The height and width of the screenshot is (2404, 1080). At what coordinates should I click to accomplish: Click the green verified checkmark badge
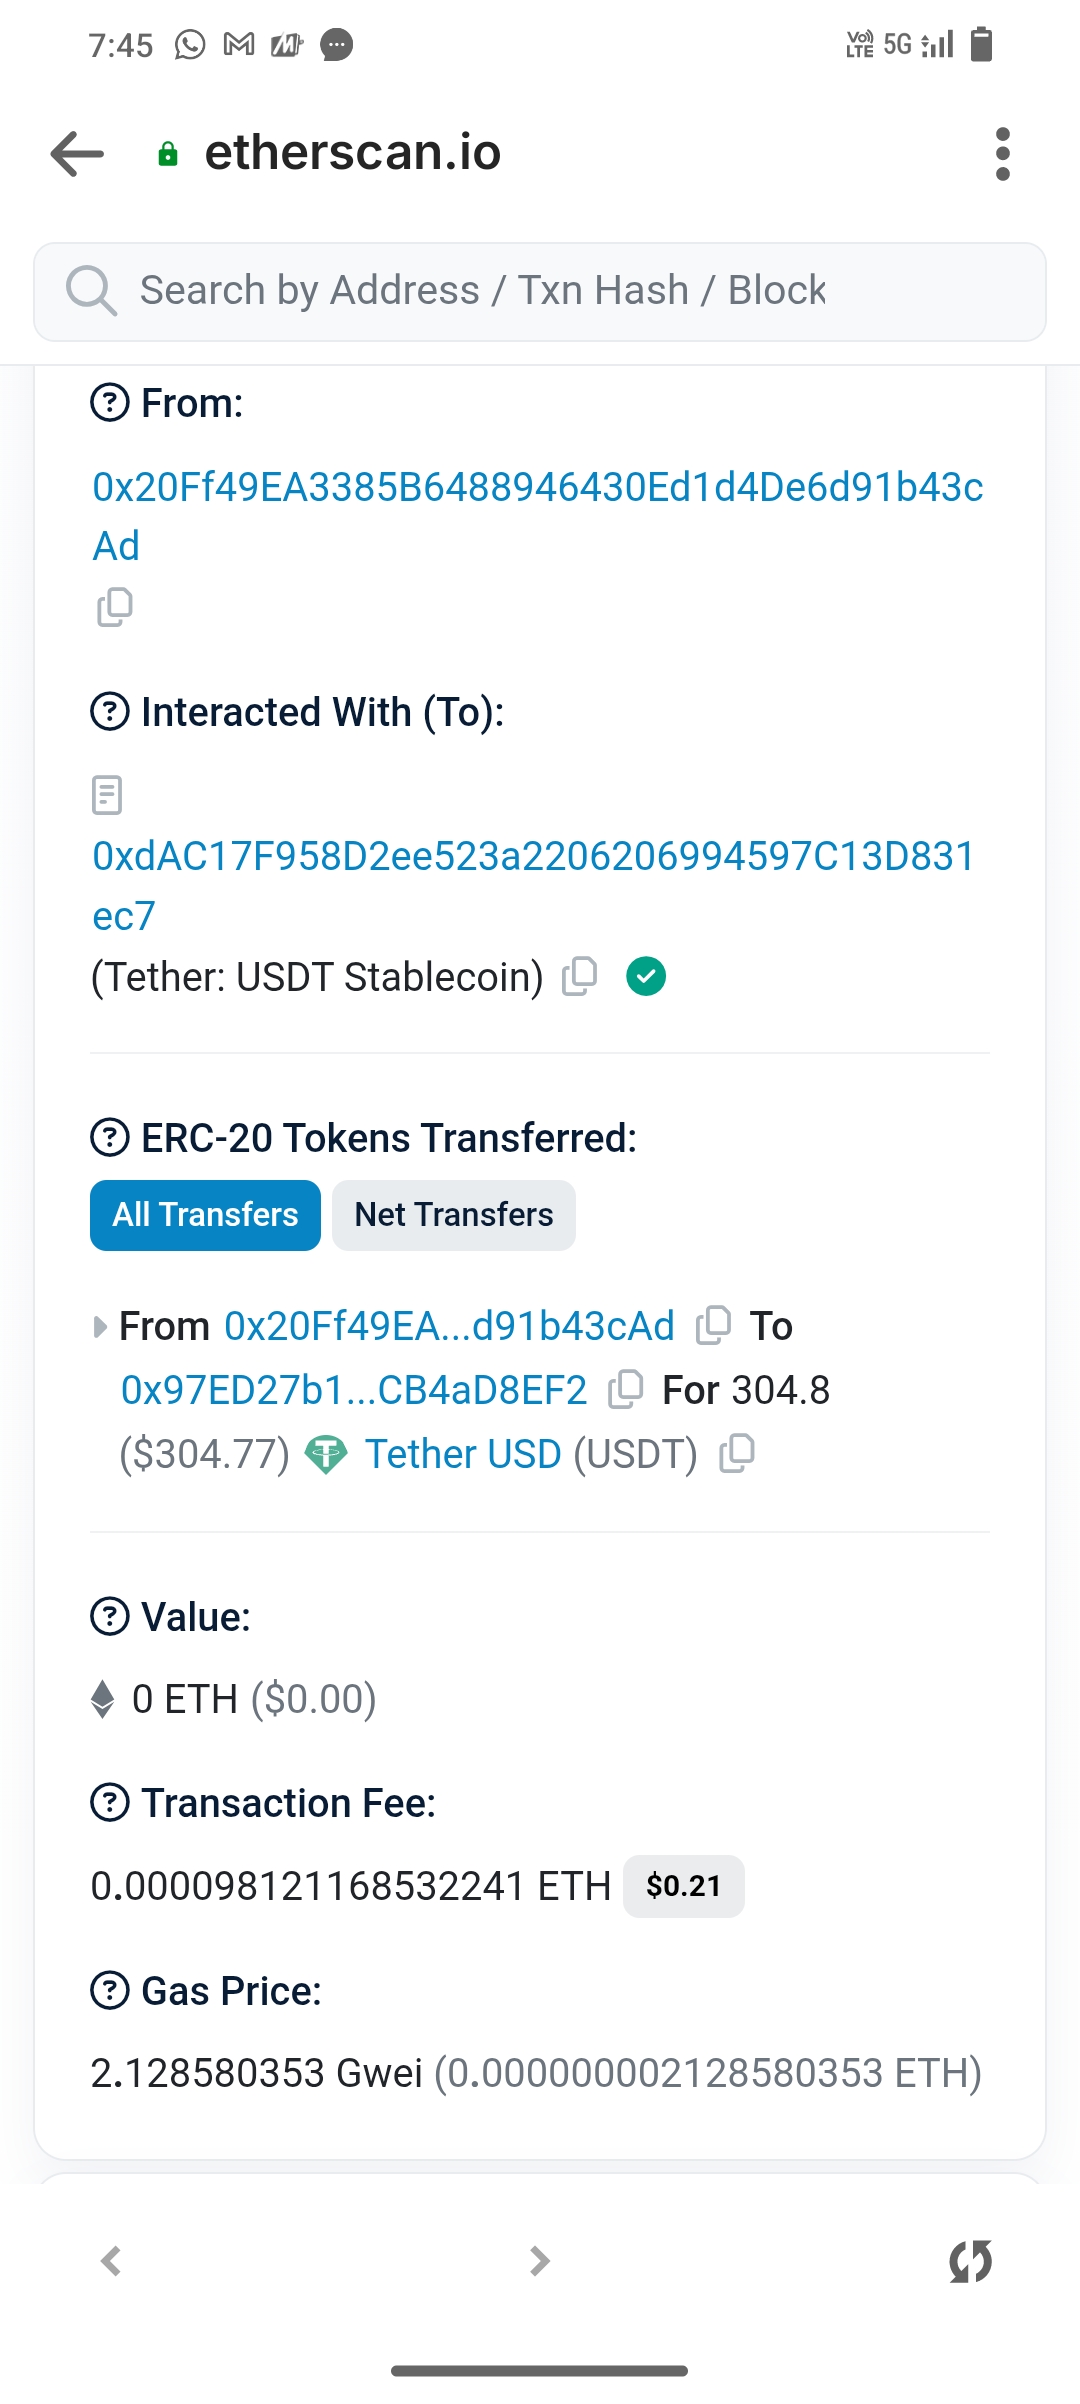pyautogui.click(x=646, y=976)
